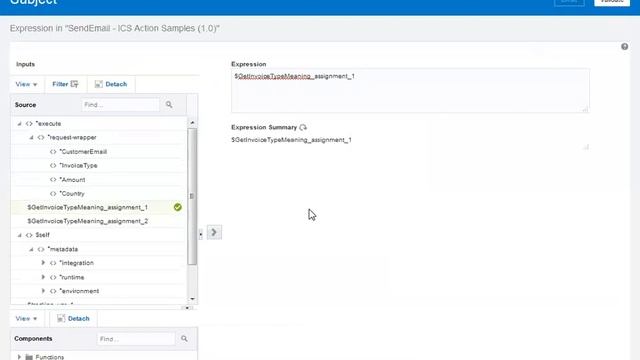
Task: Click the Filter icon in Inputs toolbar
Action: [x=74, y=84]
